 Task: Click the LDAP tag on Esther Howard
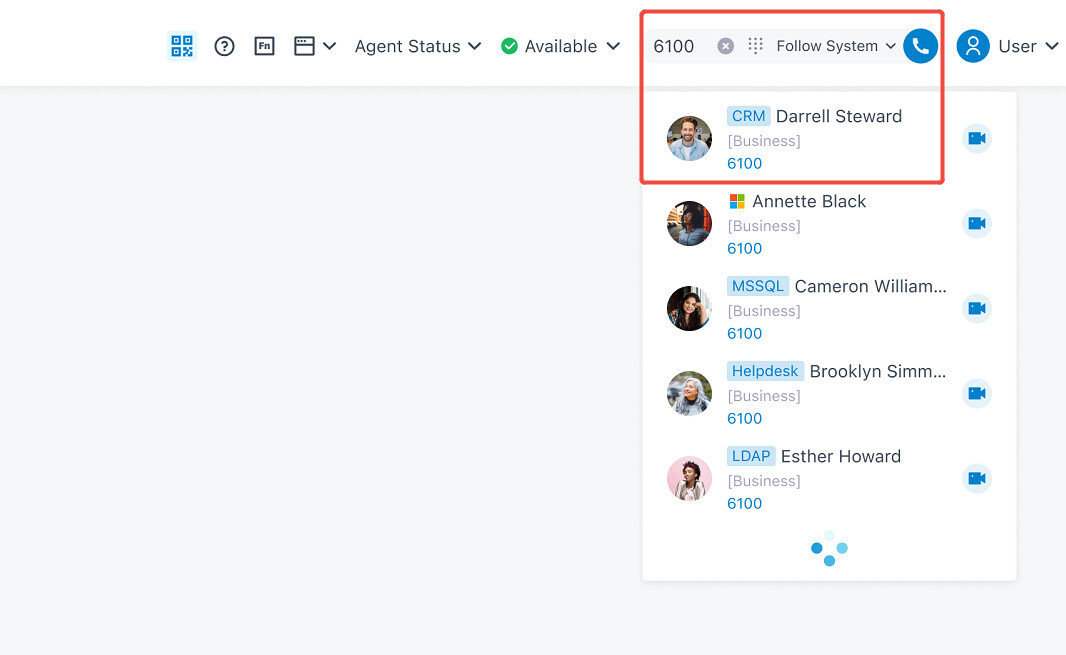point(751,456)
